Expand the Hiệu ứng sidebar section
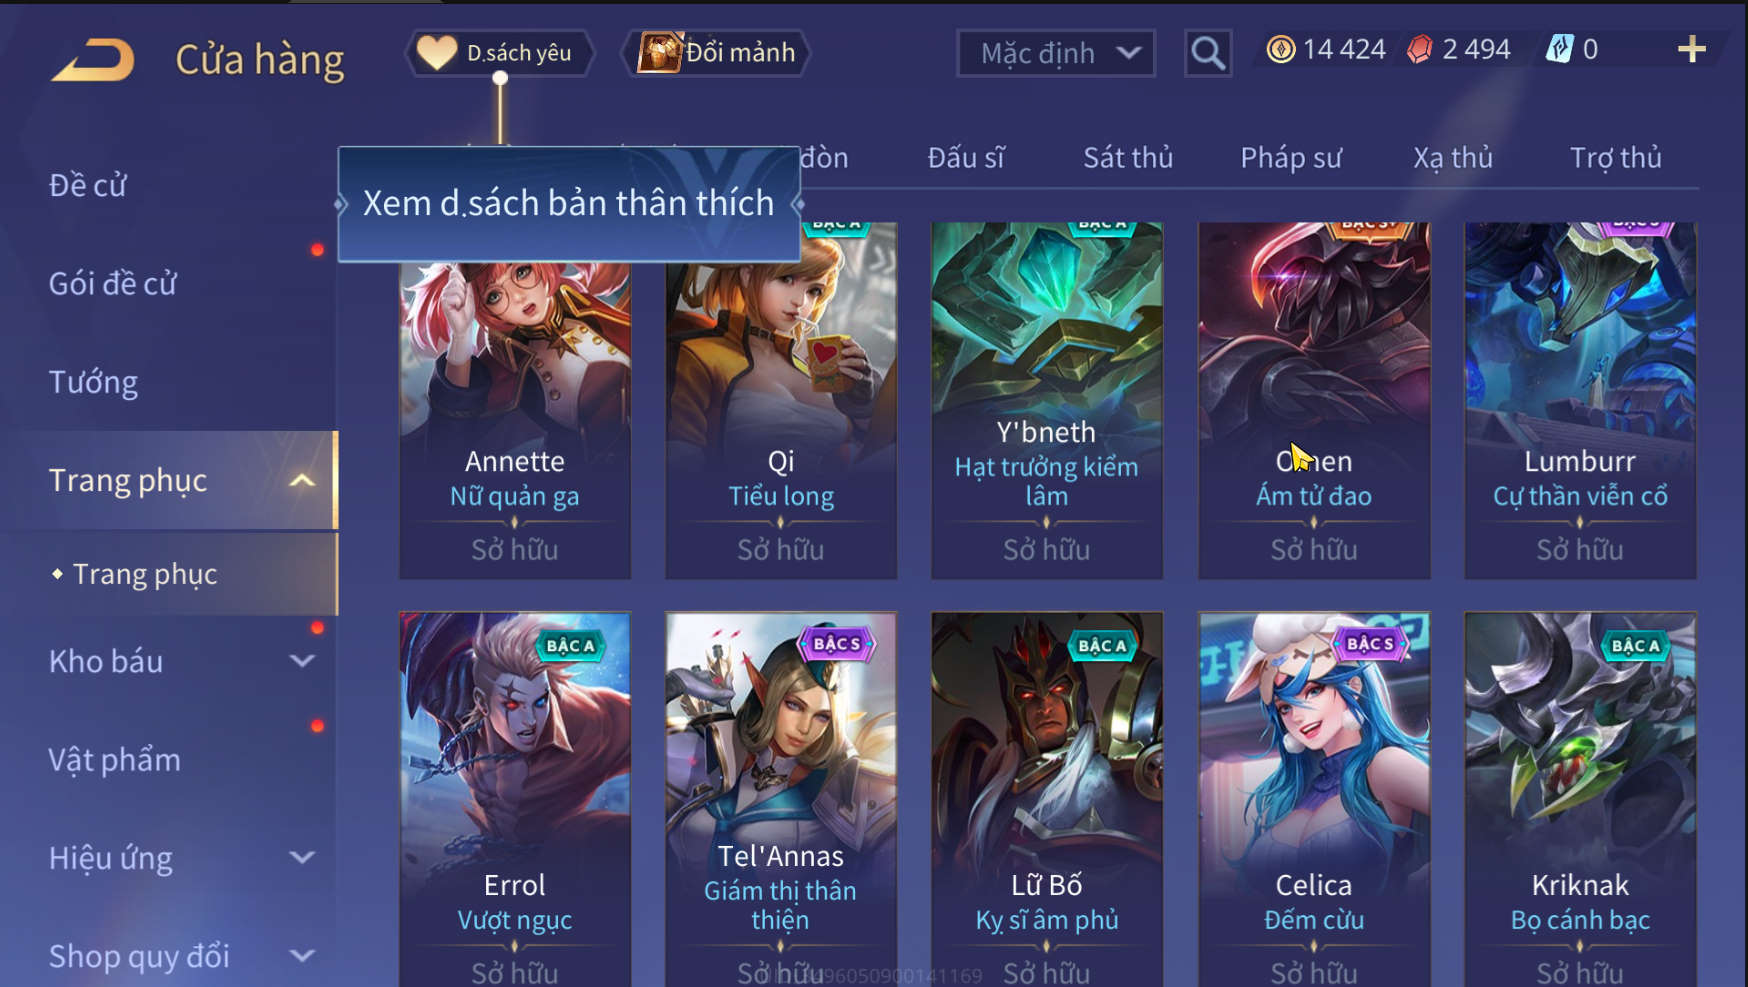This screenshot has width=1748, height=987. 302,858
